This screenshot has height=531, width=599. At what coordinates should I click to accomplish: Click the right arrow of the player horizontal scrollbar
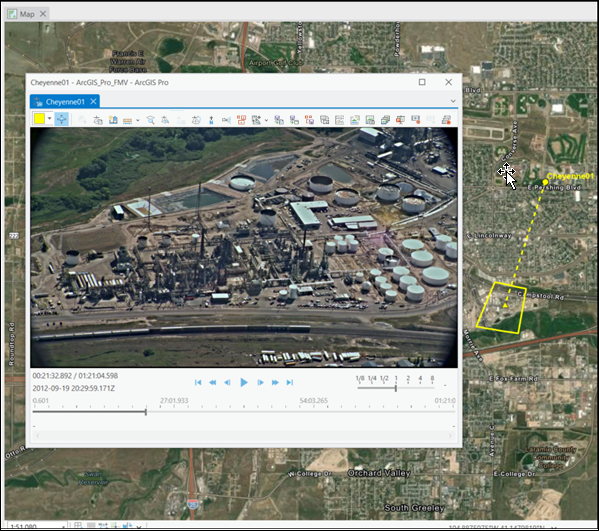[450, 435]
